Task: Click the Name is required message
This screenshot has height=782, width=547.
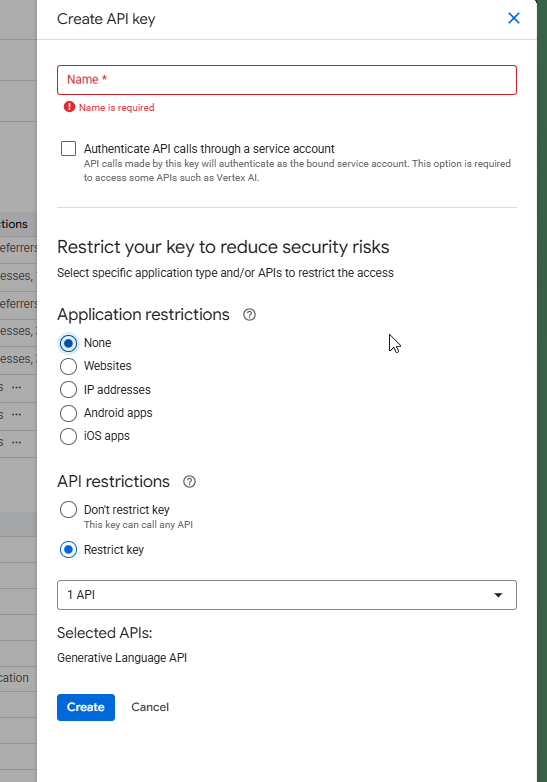Action: click(117, 108)
